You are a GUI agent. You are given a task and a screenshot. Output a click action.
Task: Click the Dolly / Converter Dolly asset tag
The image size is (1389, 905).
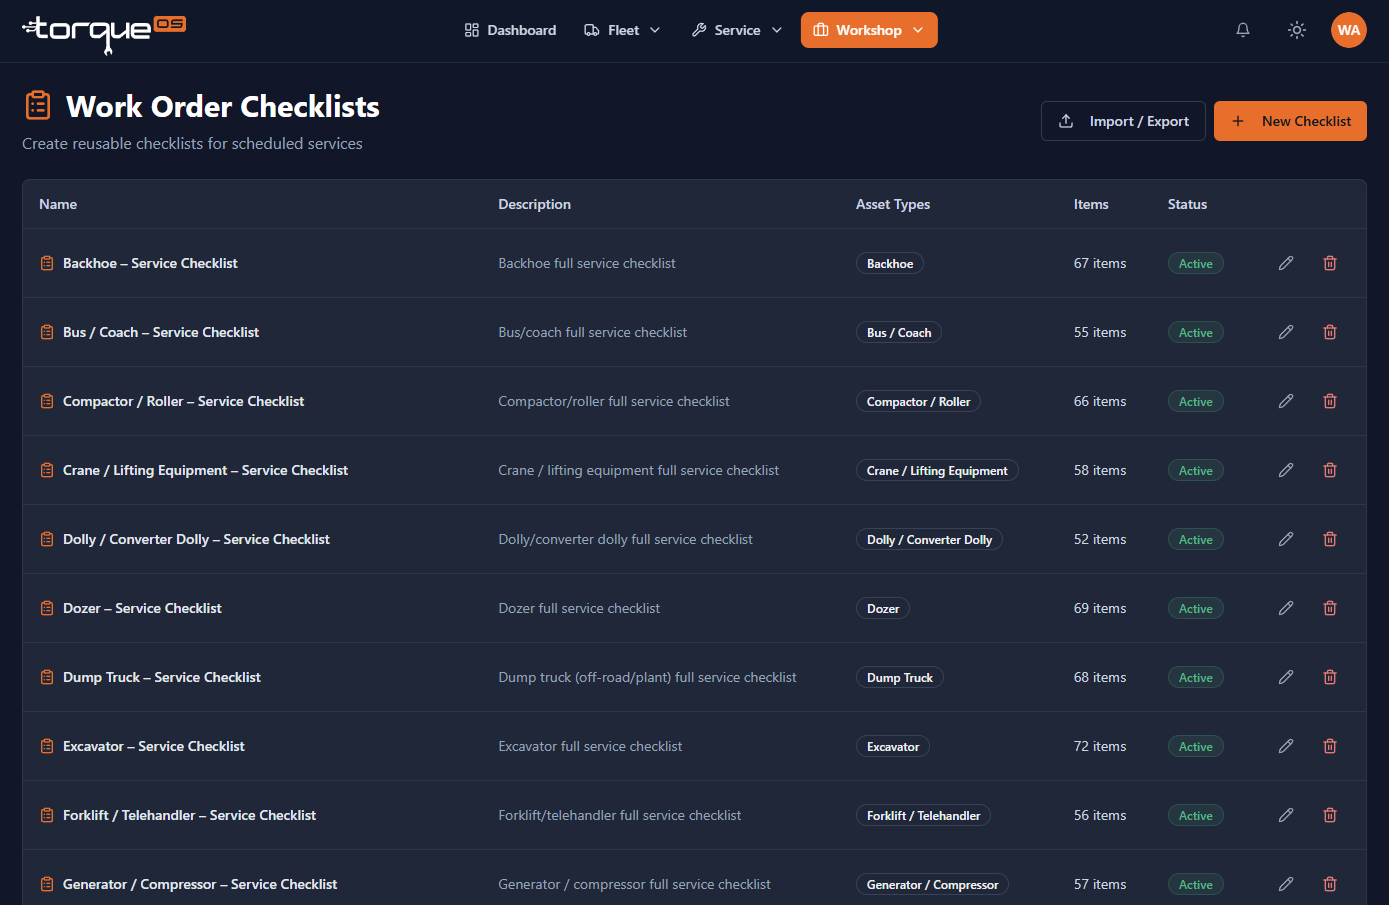(x=929, y=540)
